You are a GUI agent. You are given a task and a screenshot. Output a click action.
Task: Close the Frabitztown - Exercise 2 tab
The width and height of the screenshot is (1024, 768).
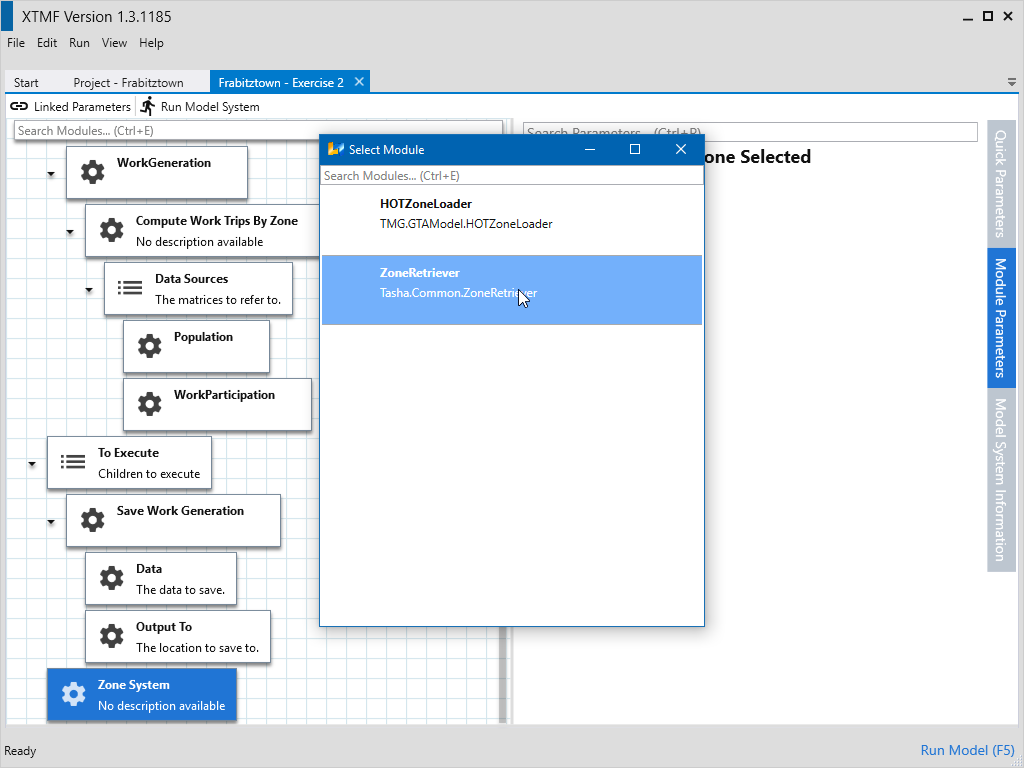click(x=359, y=82)
